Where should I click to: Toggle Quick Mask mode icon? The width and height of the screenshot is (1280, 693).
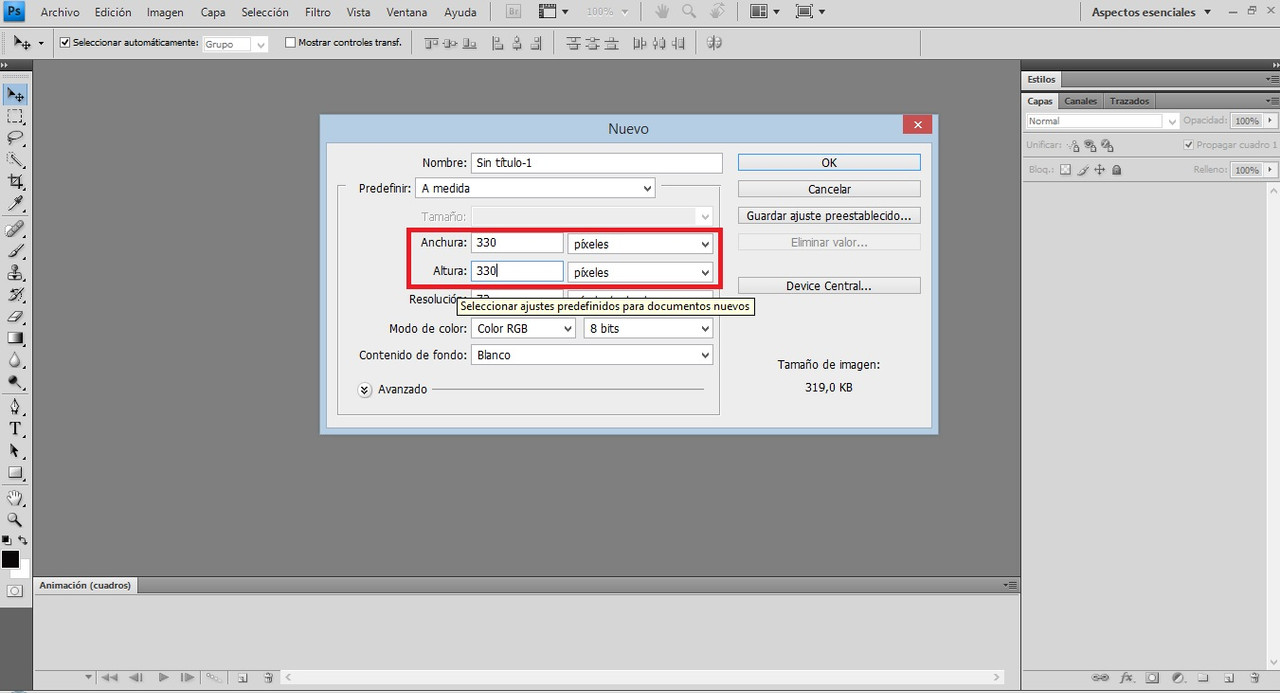tap(15, 591)
